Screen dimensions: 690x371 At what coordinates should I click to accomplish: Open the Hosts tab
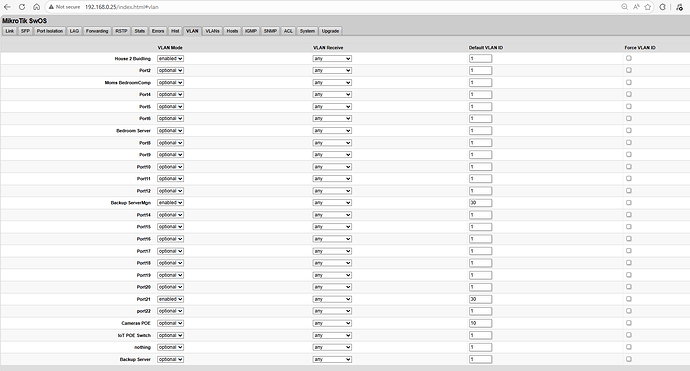pyautogui.click(x=232, y=31)
